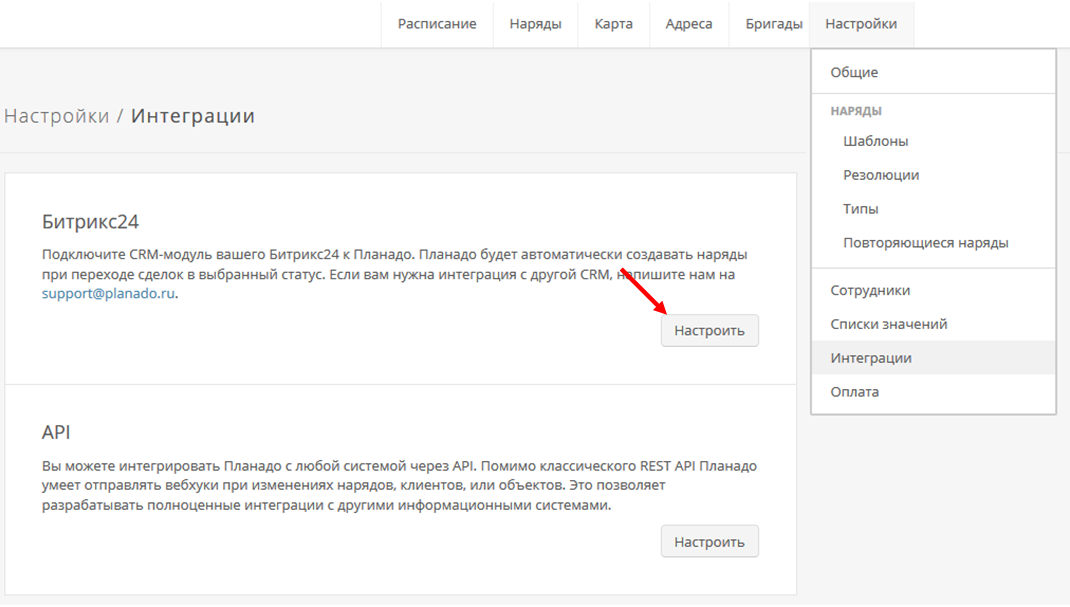Click the Настройки top menu tab

click(x=861, y=24)
